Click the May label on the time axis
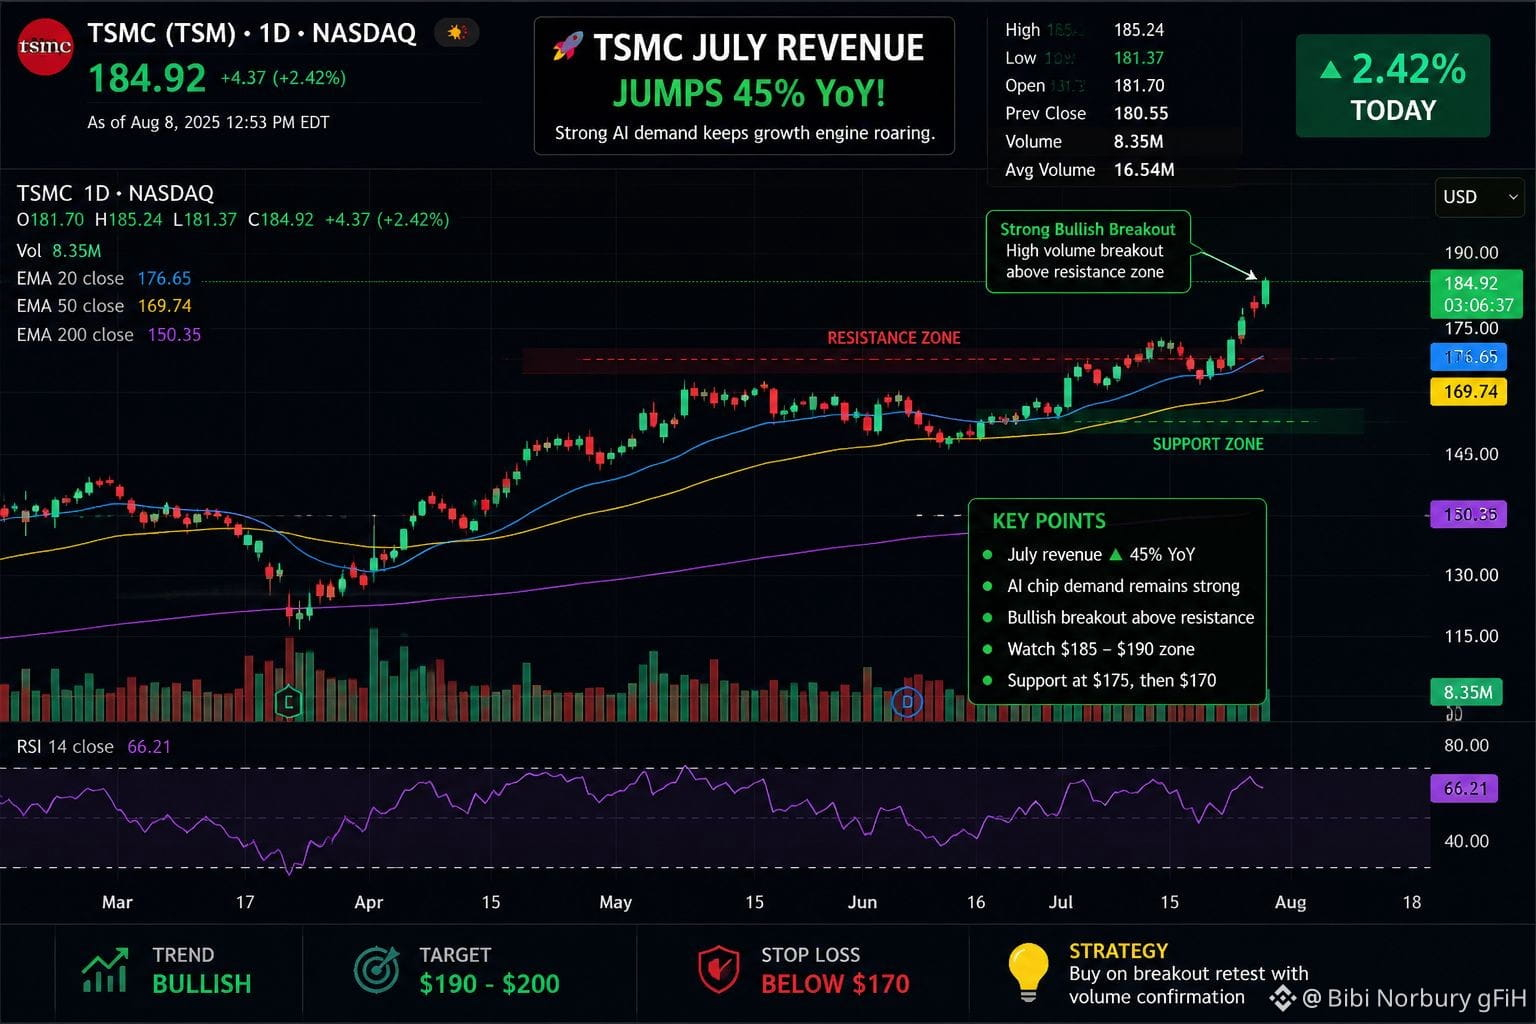This screenshot has width=1536, height=1024. coord(615,902)
